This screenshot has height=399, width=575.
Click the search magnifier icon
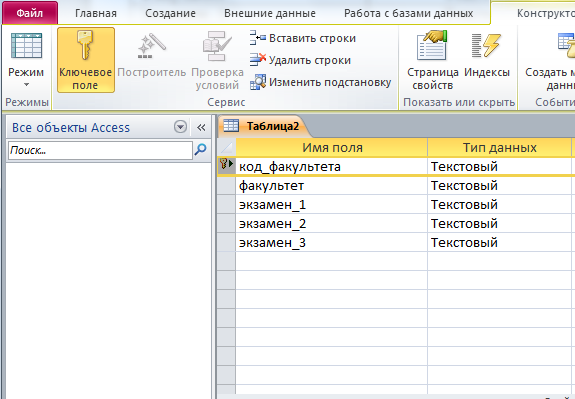point(201,150)
